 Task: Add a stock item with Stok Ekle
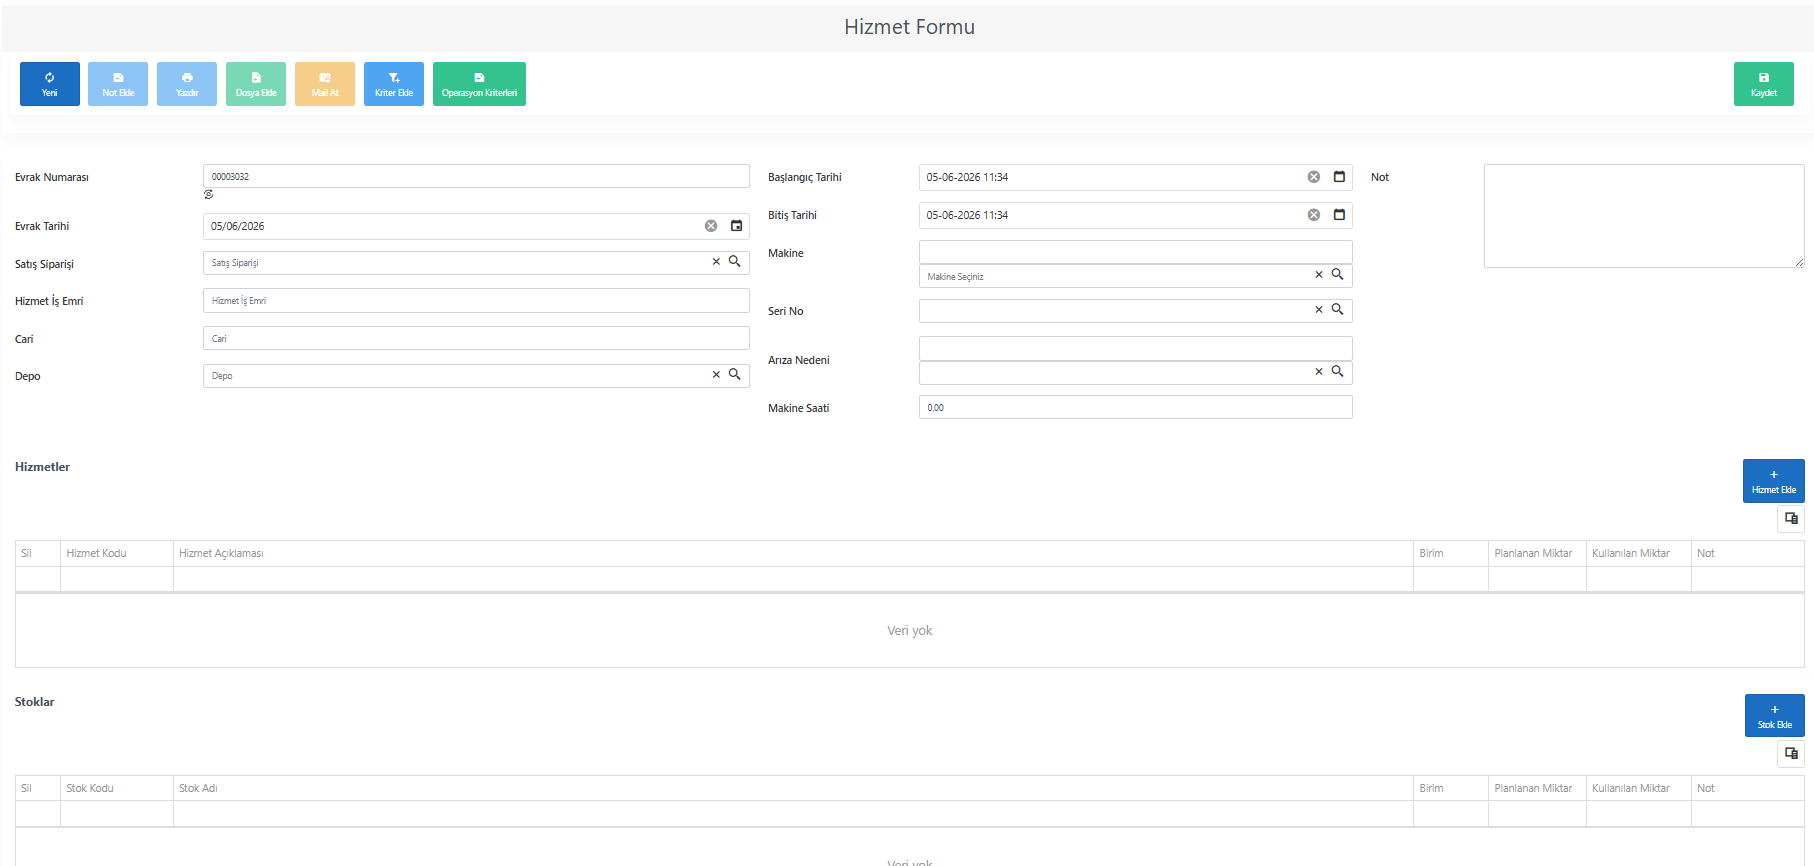coord(1775,716)
